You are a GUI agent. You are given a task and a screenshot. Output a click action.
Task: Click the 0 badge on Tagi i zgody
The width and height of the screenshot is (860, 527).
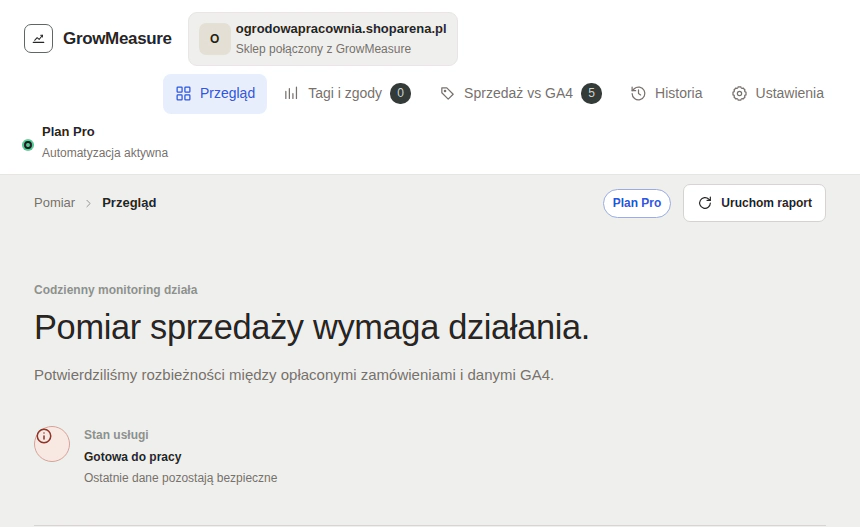click(x=400, y=93)
